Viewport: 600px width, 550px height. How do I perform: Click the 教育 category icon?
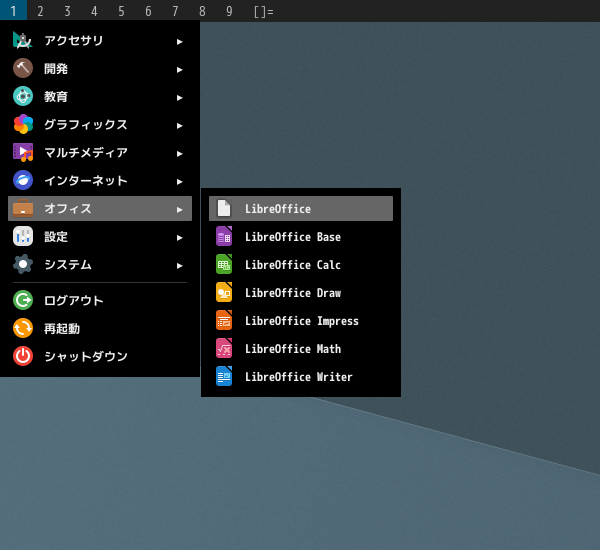(x=23, y=96)
